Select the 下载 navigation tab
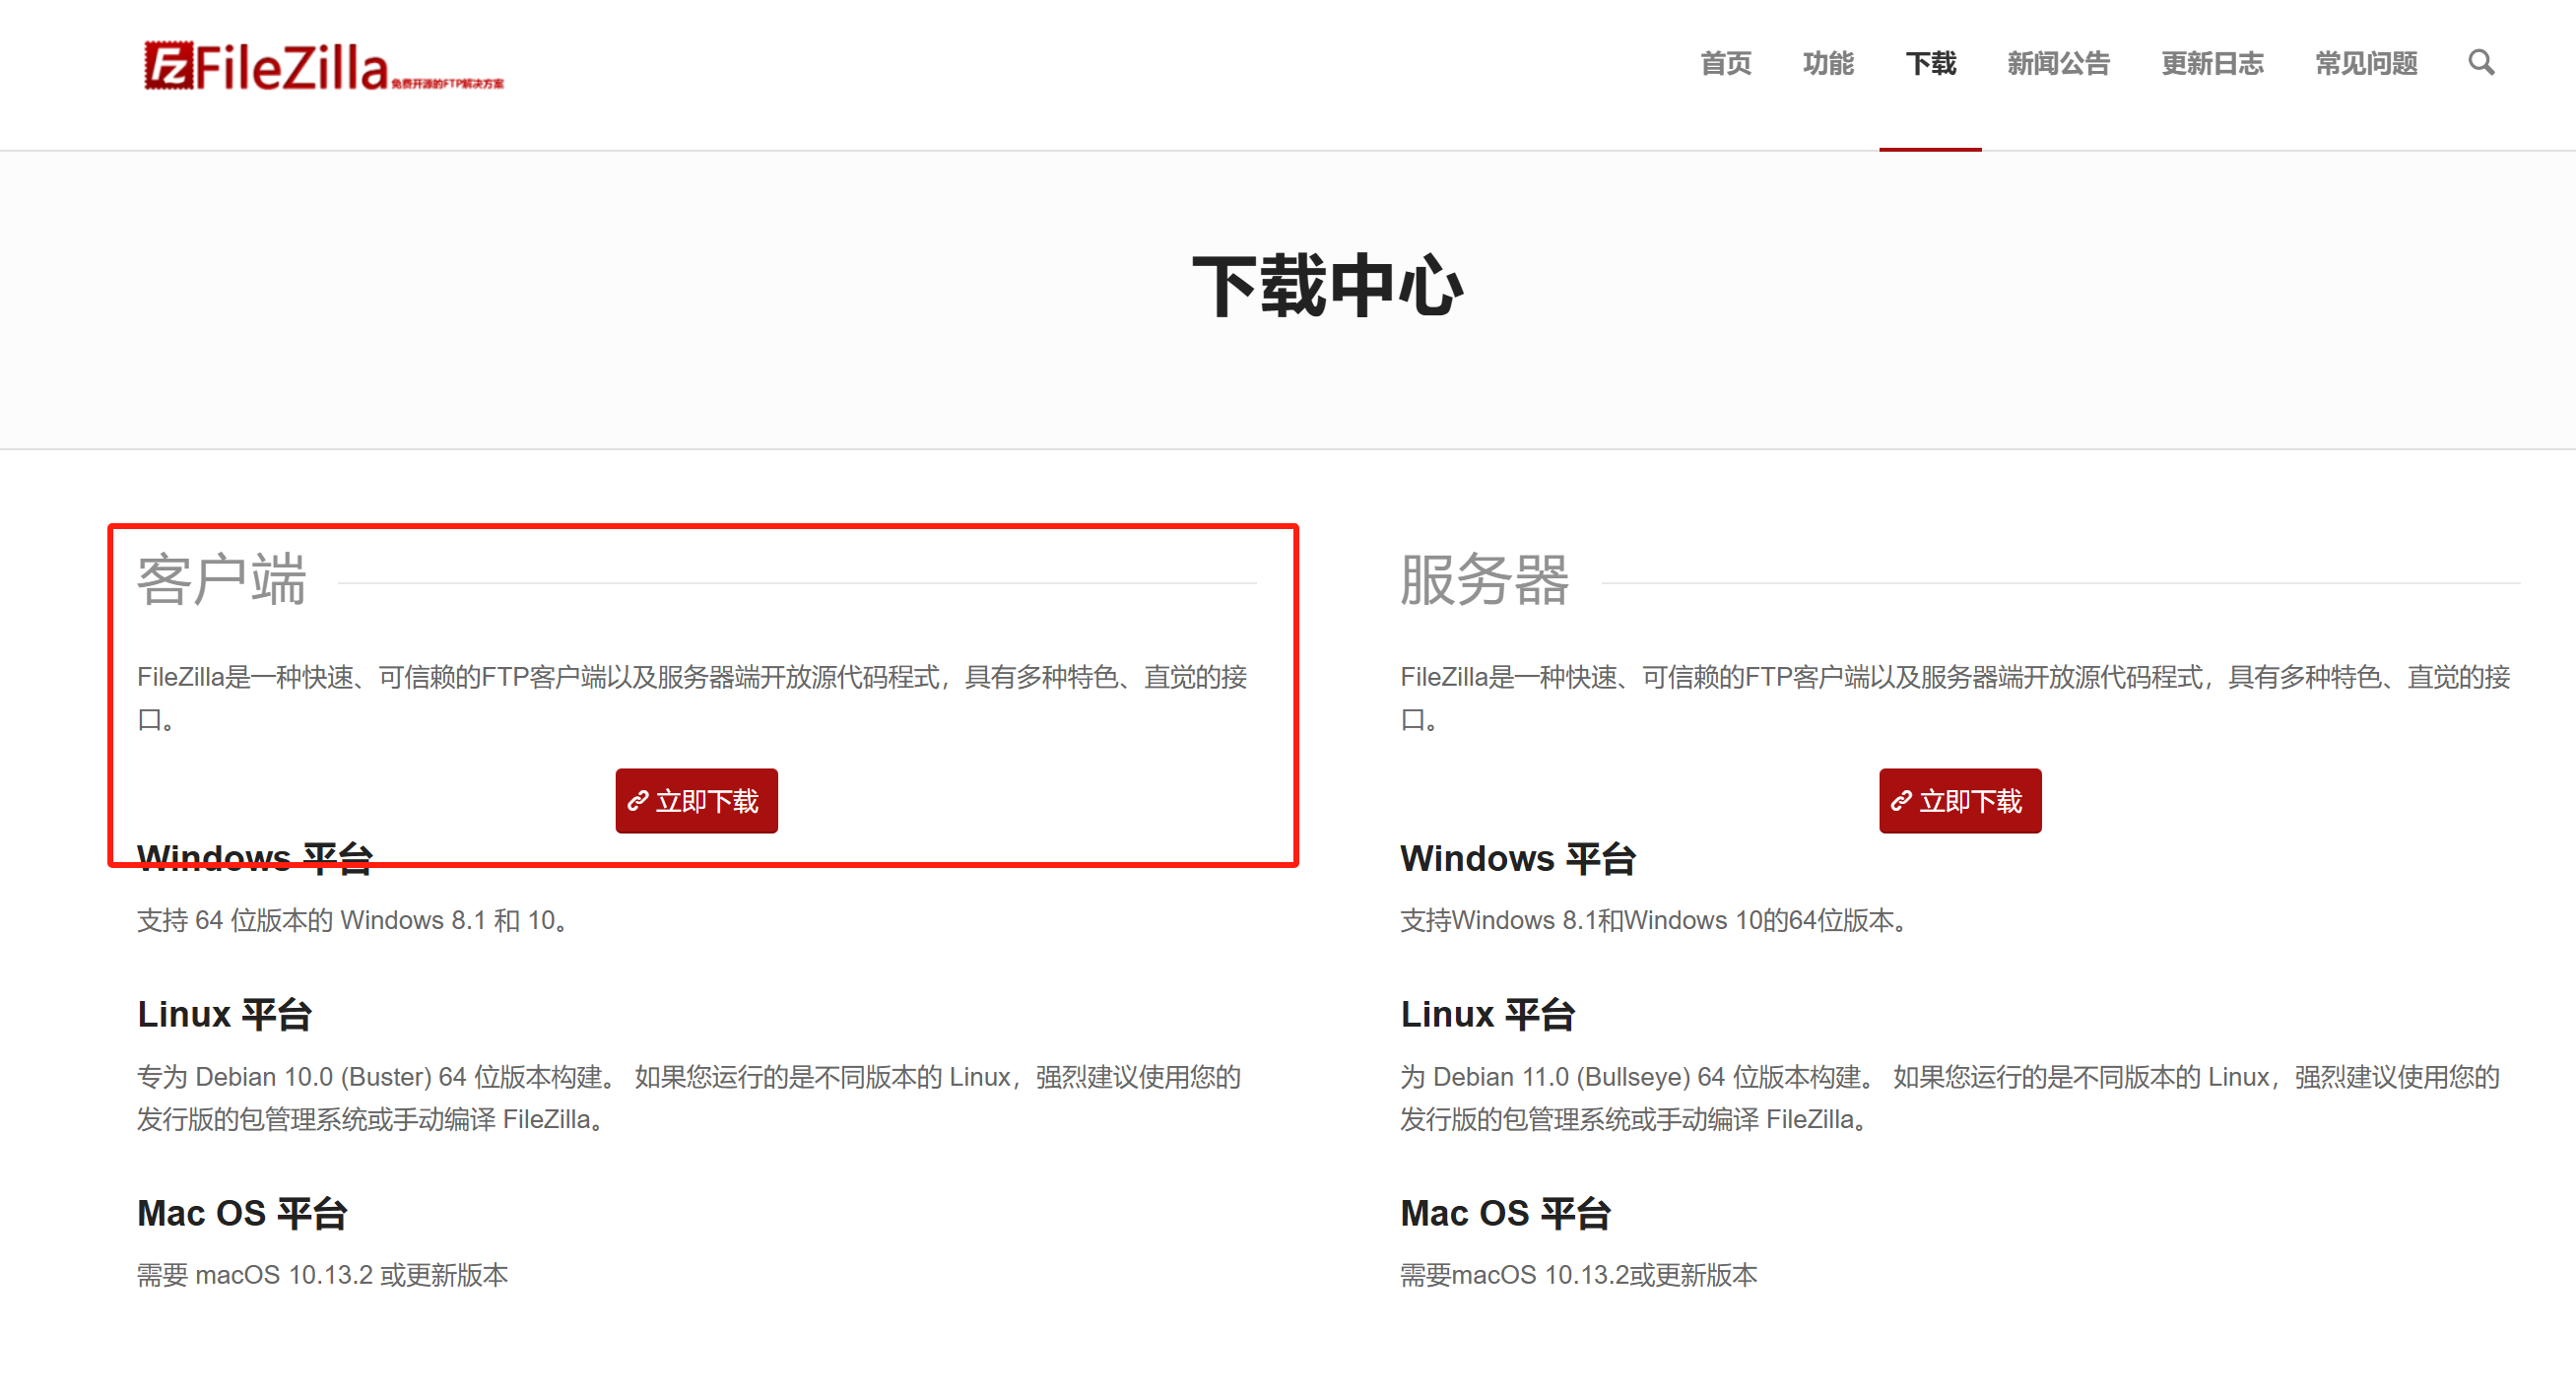The image size is (2576, 1400). pyautogui.click(x=1930, y=64)
